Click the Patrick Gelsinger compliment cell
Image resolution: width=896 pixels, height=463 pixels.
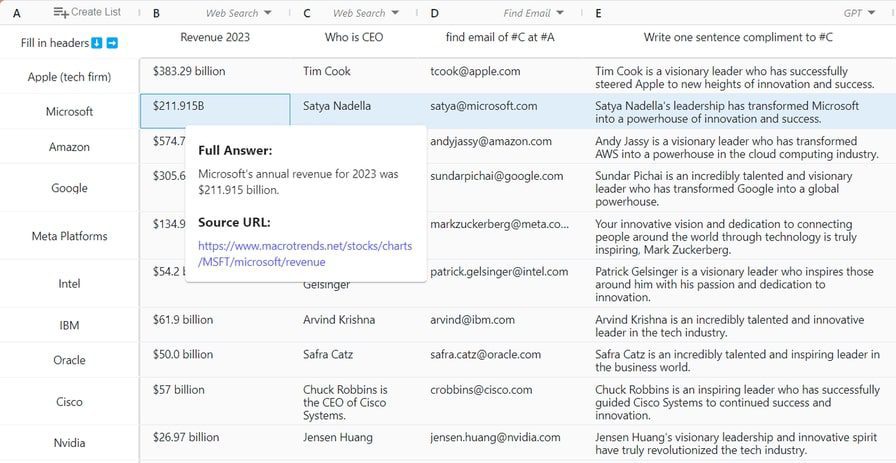(739, 283)
